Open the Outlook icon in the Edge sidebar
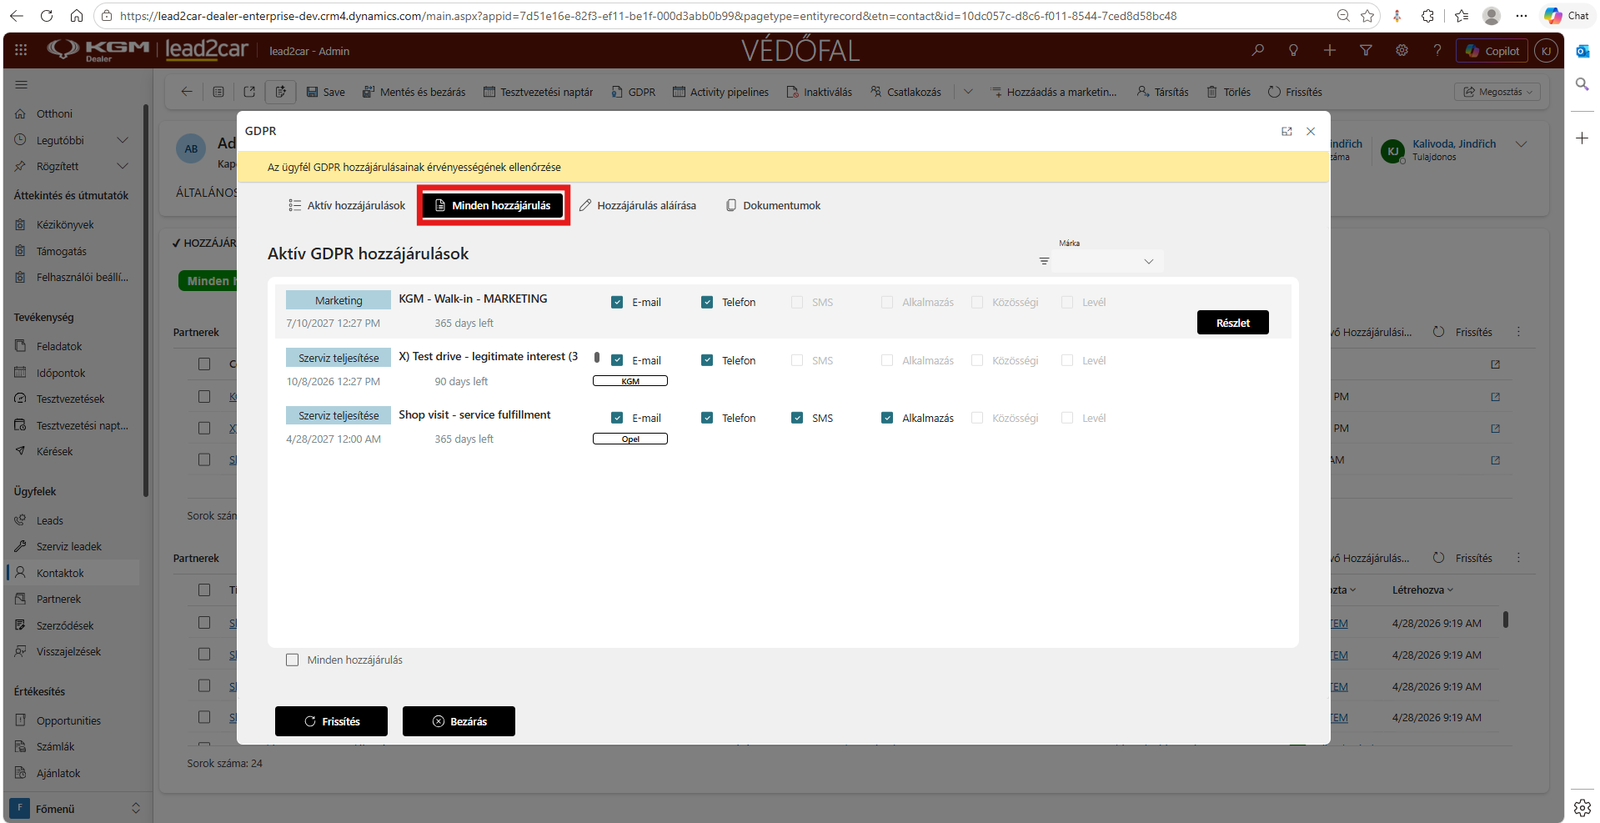The image size is (1600, 823). click(x=1582, y=51)
